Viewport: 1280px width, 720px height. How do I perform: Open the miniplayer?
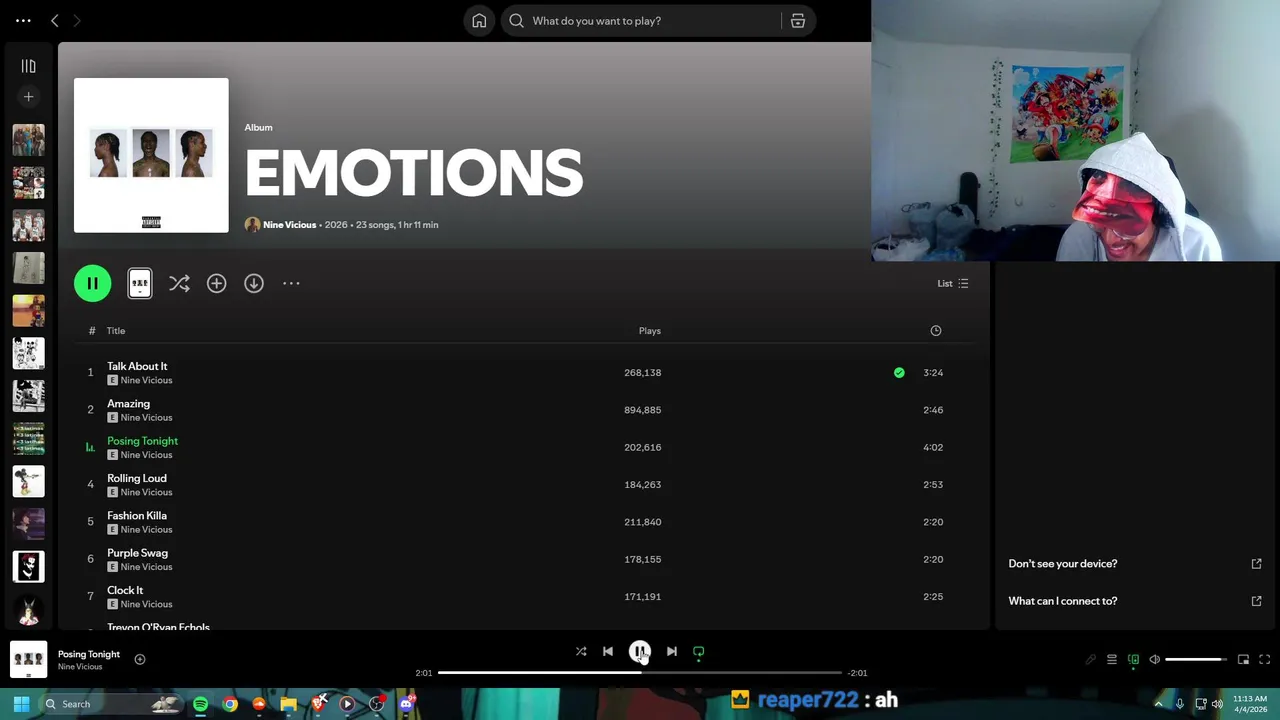tap(1243, 660)
